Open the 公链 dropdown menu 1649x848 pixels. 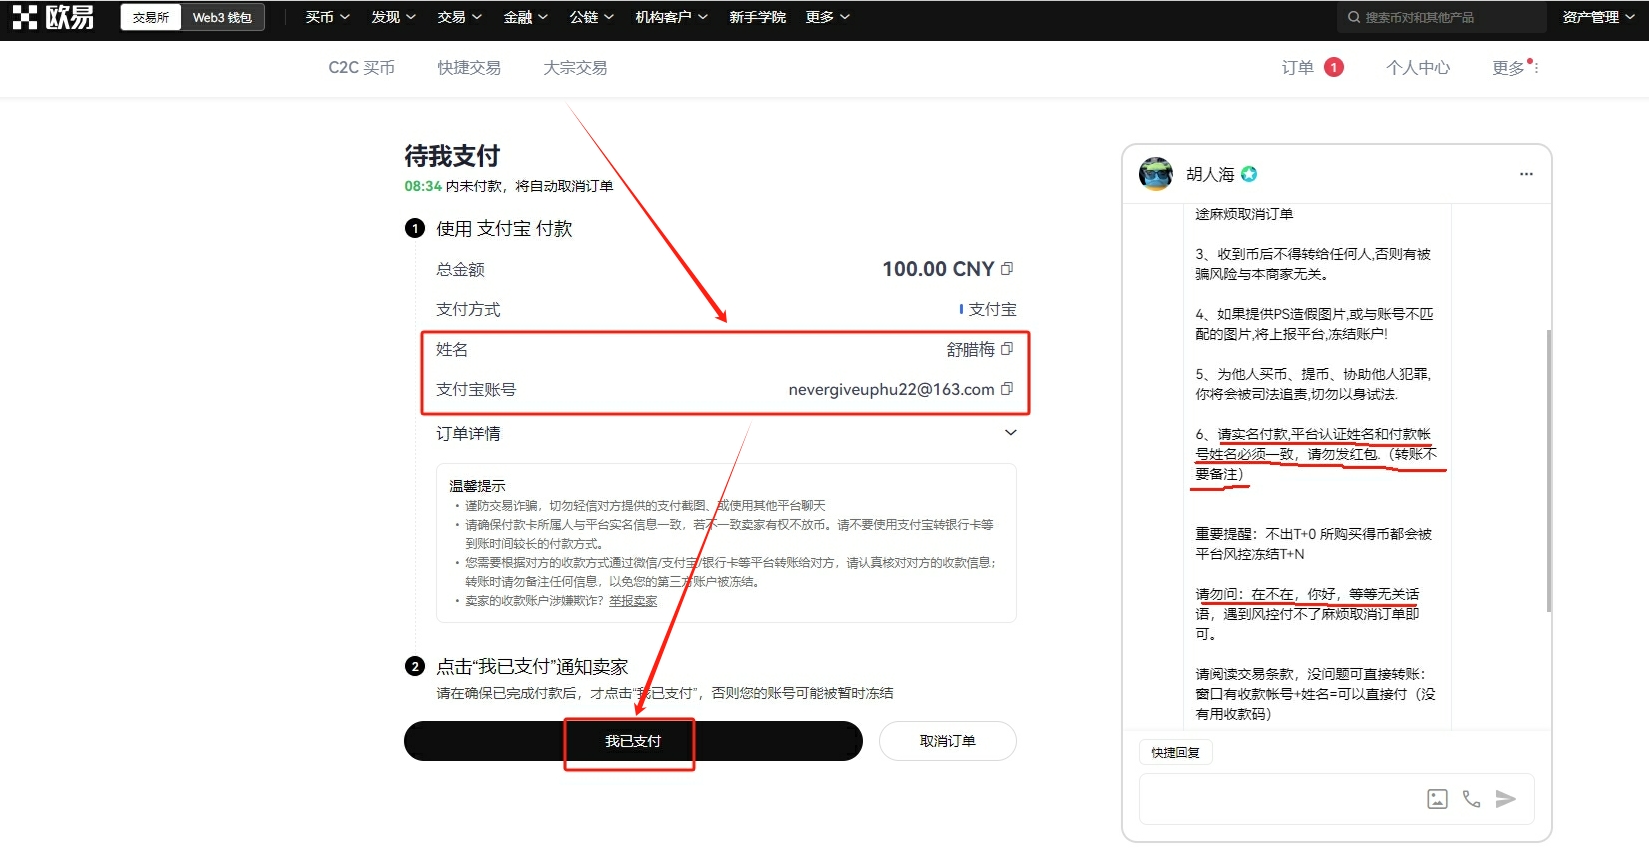tap(592, 17)
